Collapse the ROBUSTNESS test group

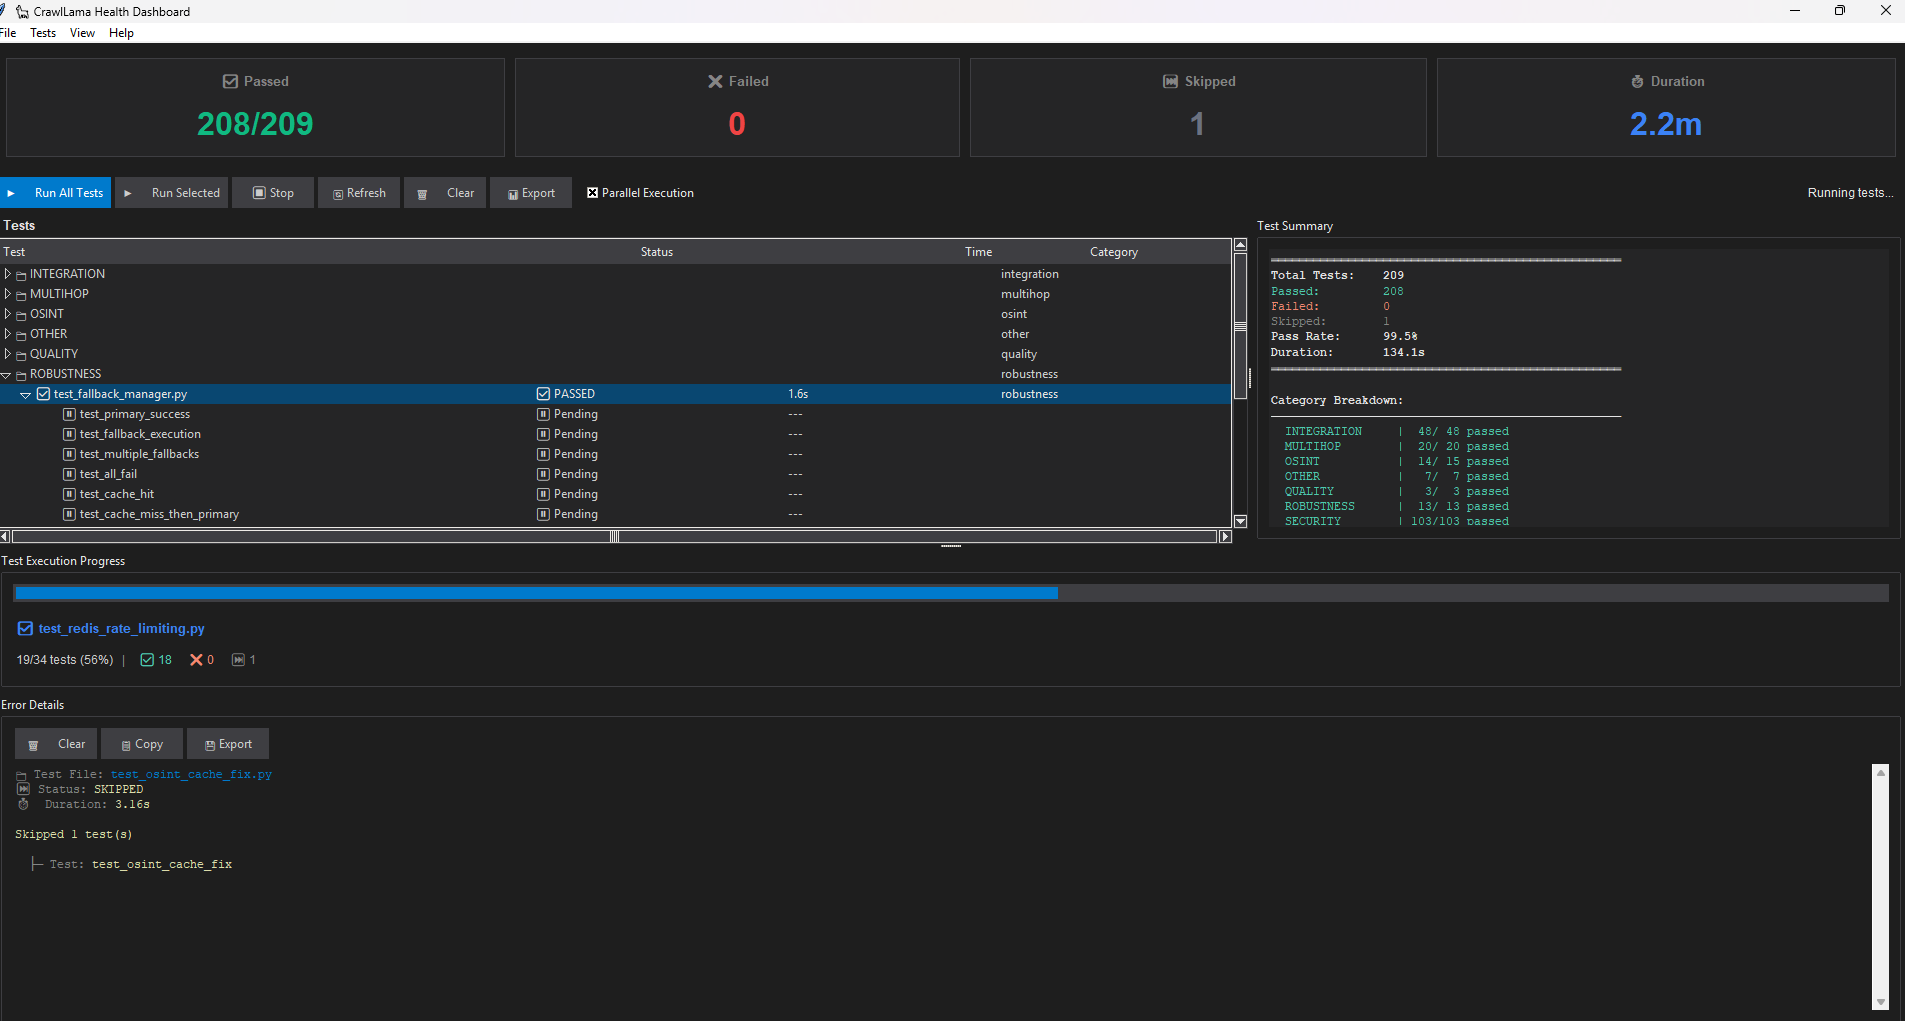click(x=7, y=373)
